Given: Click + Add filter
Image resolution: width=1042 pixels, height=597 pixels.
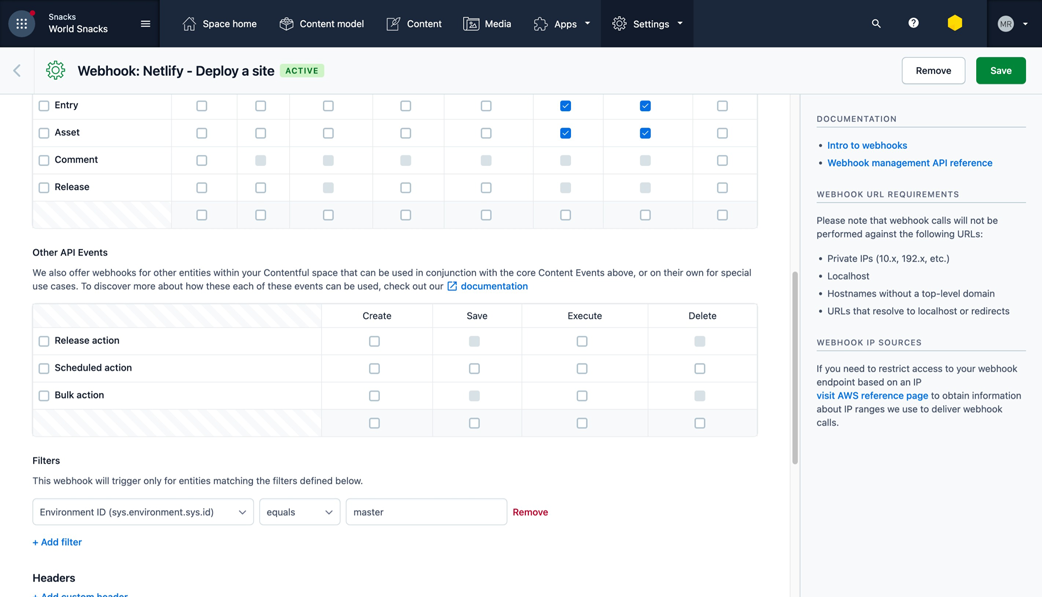Looking at the screenshot, I should click(57, 542).
